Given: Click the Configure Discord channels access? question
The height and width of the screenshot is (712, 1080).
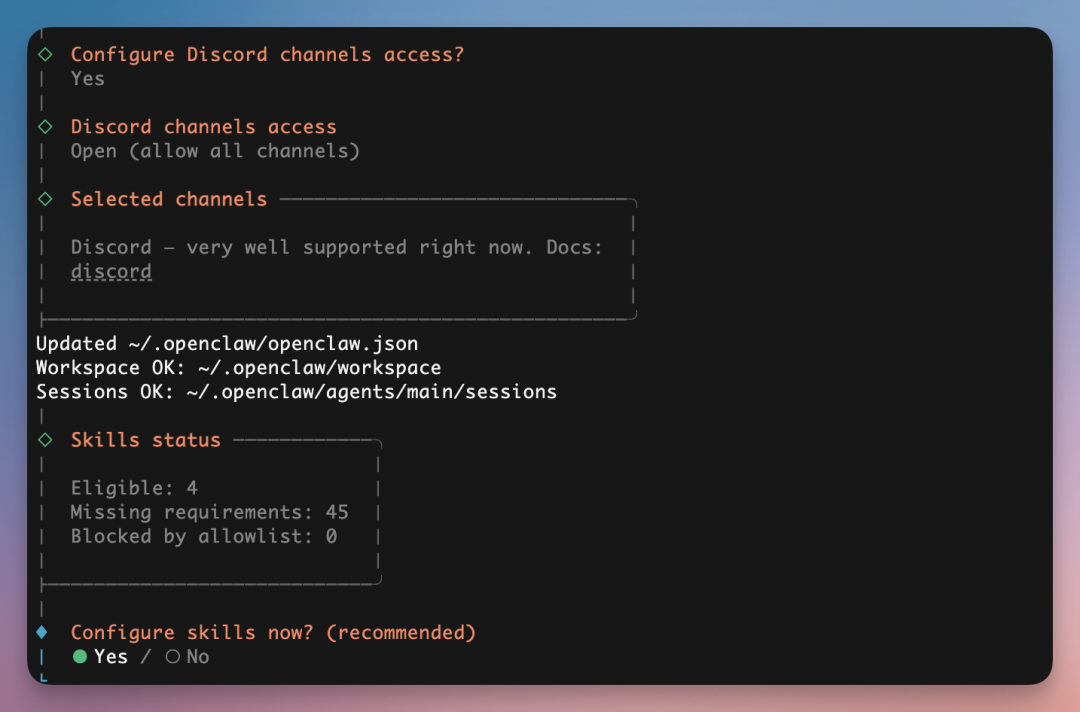Looking at the screenshot, I should [267, 55].
